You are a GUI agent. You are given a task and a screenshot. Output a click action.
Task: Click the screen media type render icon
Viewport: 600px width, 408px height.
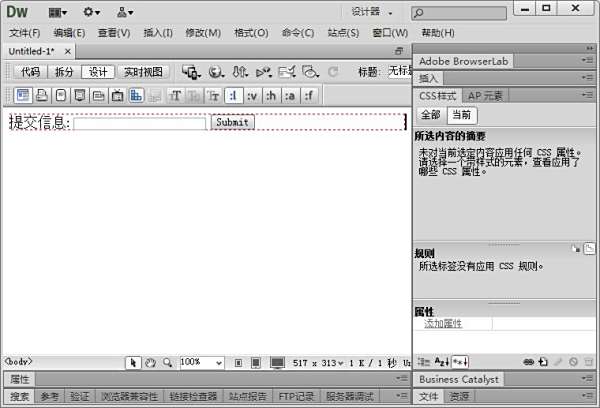coord(23,95)
